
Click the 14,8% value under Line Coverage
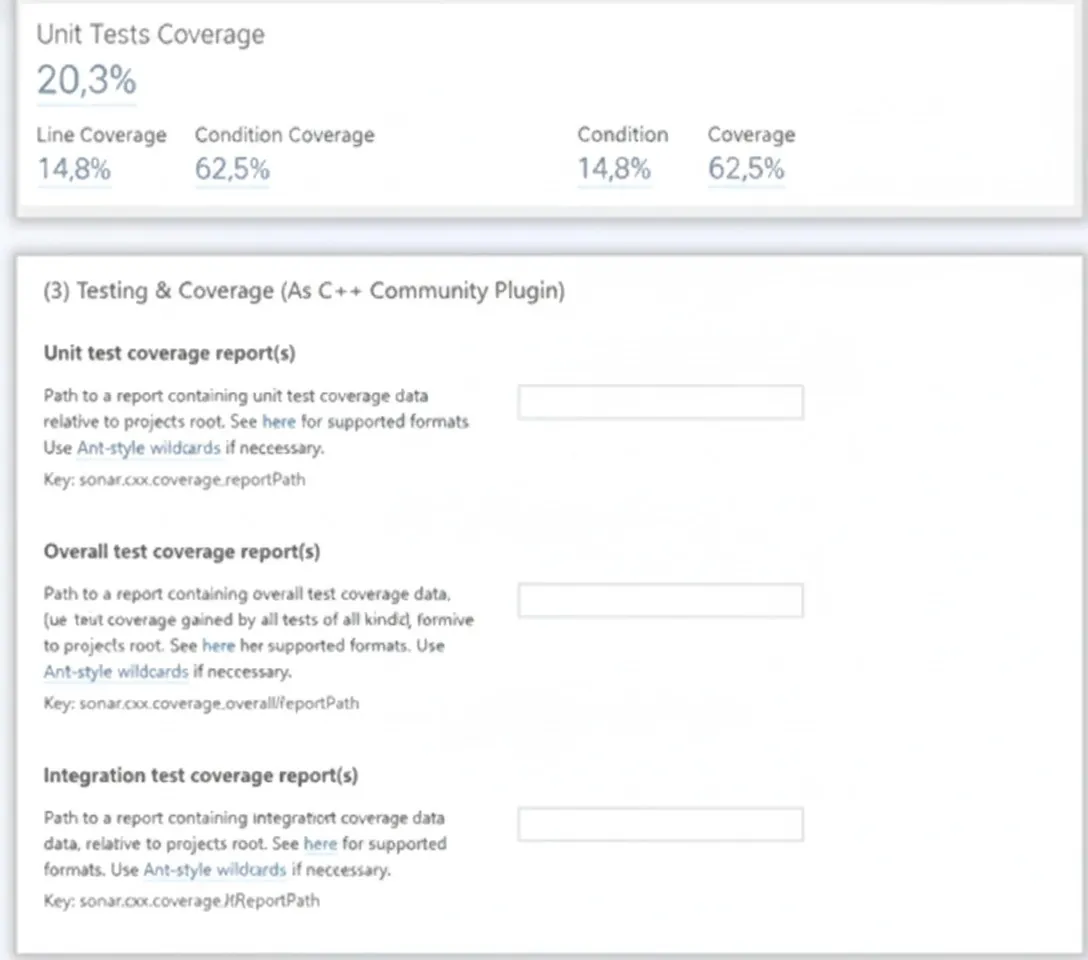(74, 169)
